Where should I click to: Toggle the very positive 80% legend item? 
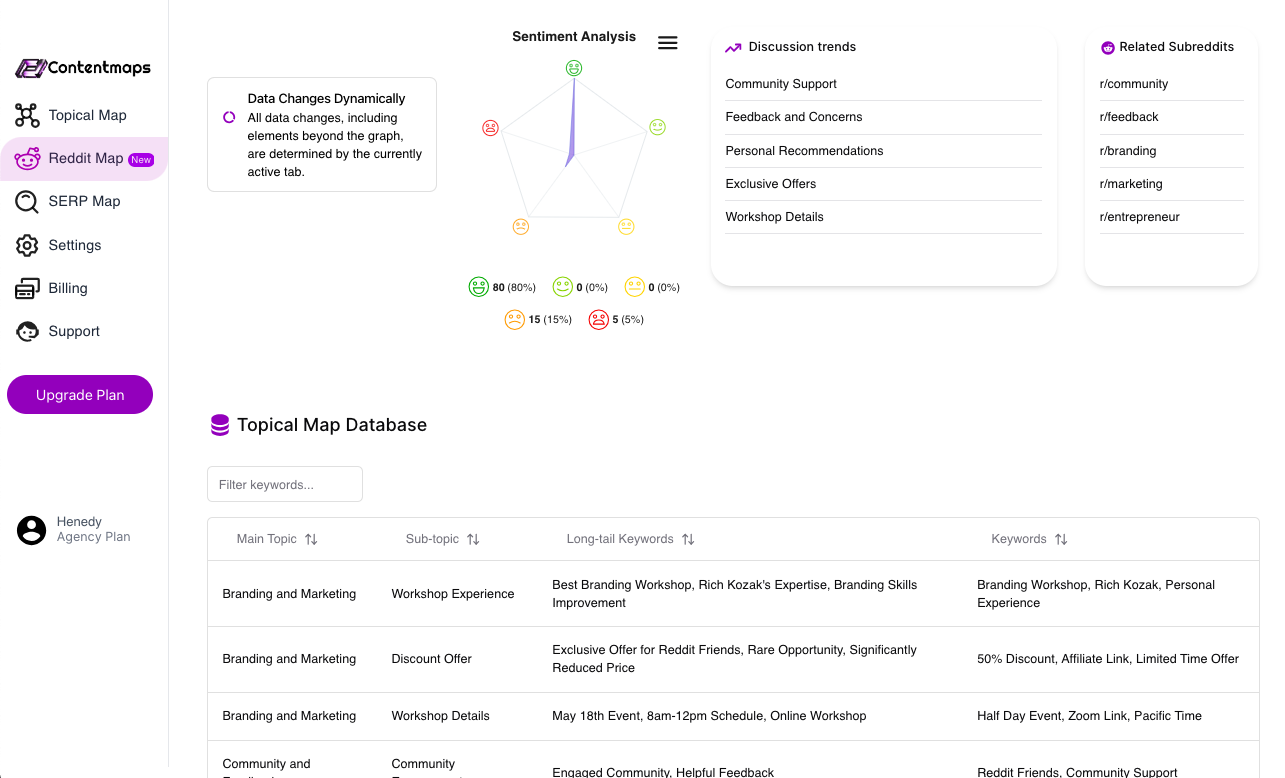(x=502, y=287)
